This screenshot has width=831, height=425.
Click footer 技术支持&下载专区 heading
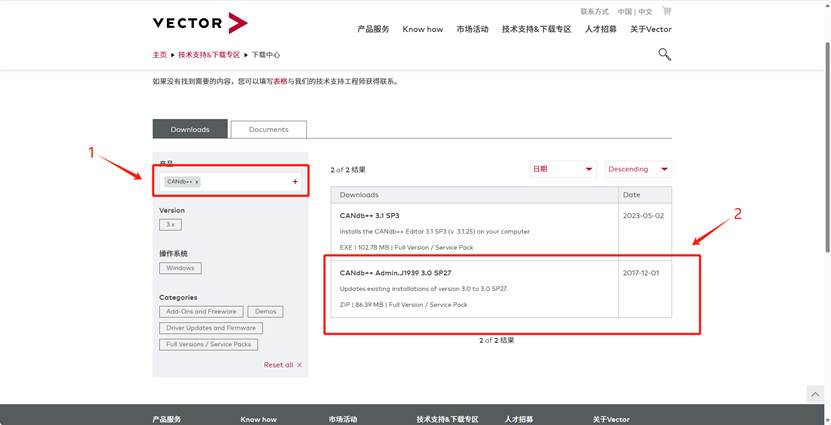(x=447, y=419)
